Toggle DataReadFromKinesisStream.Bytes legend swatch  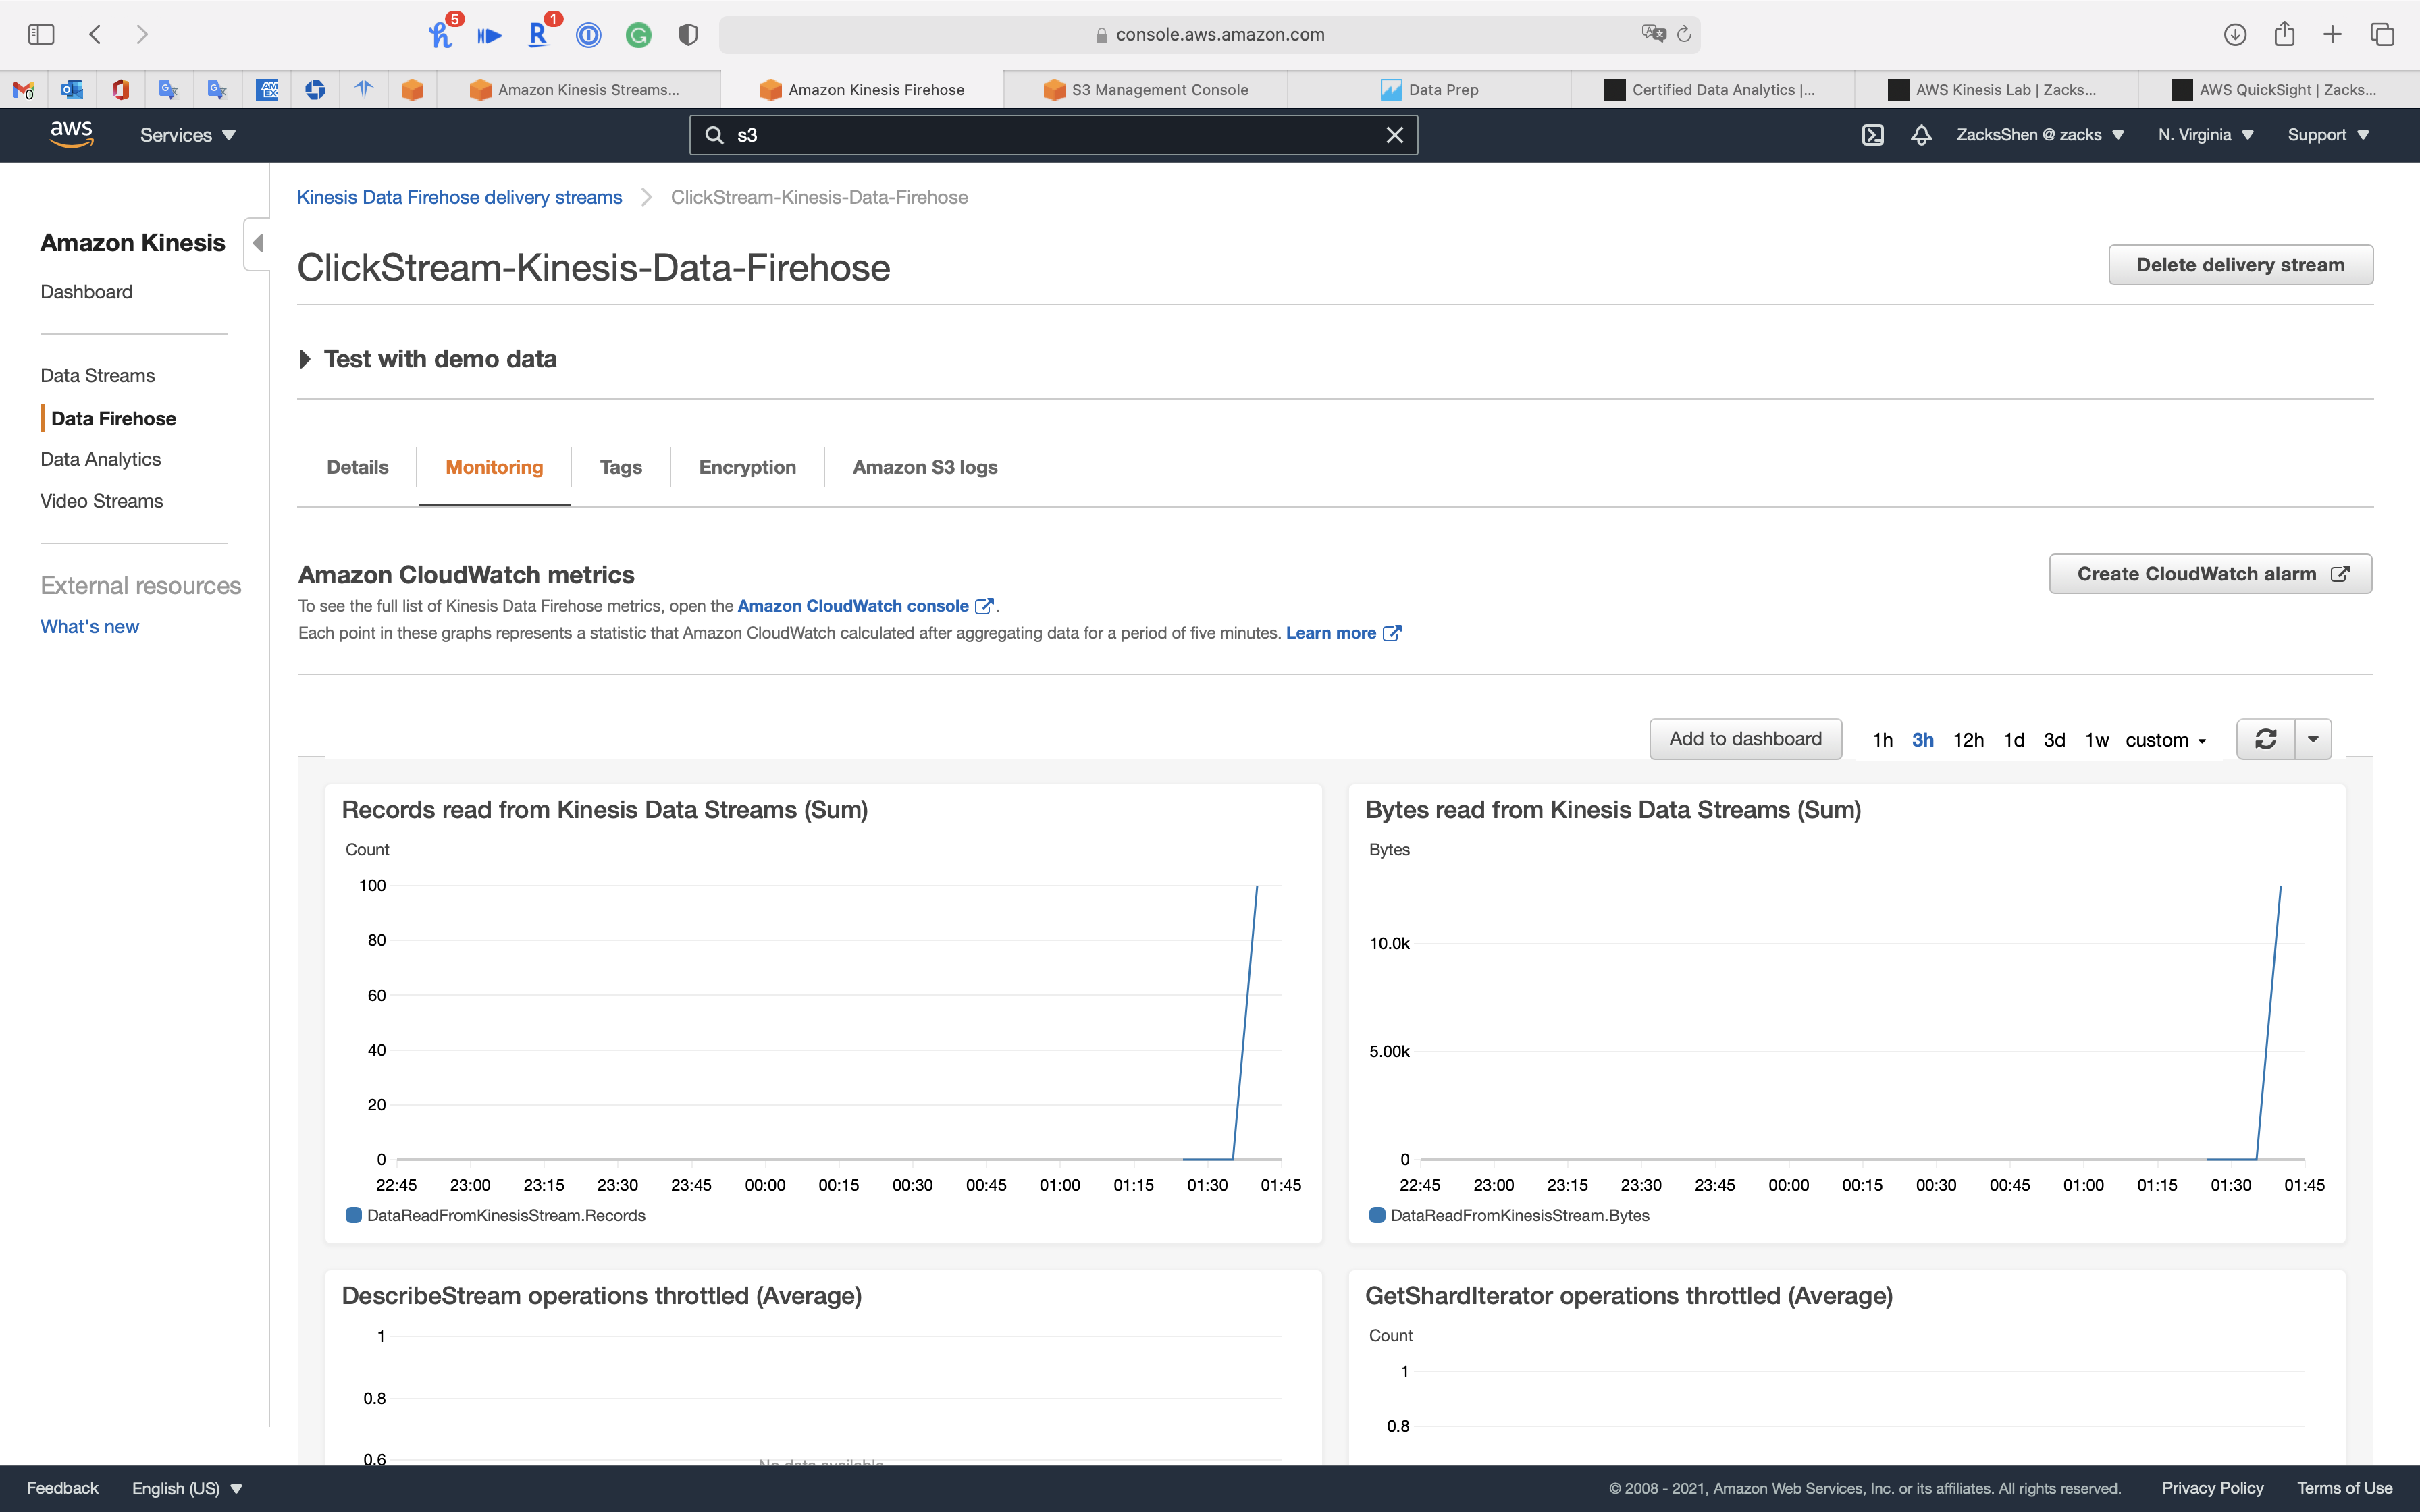tap(1377, 1215)
